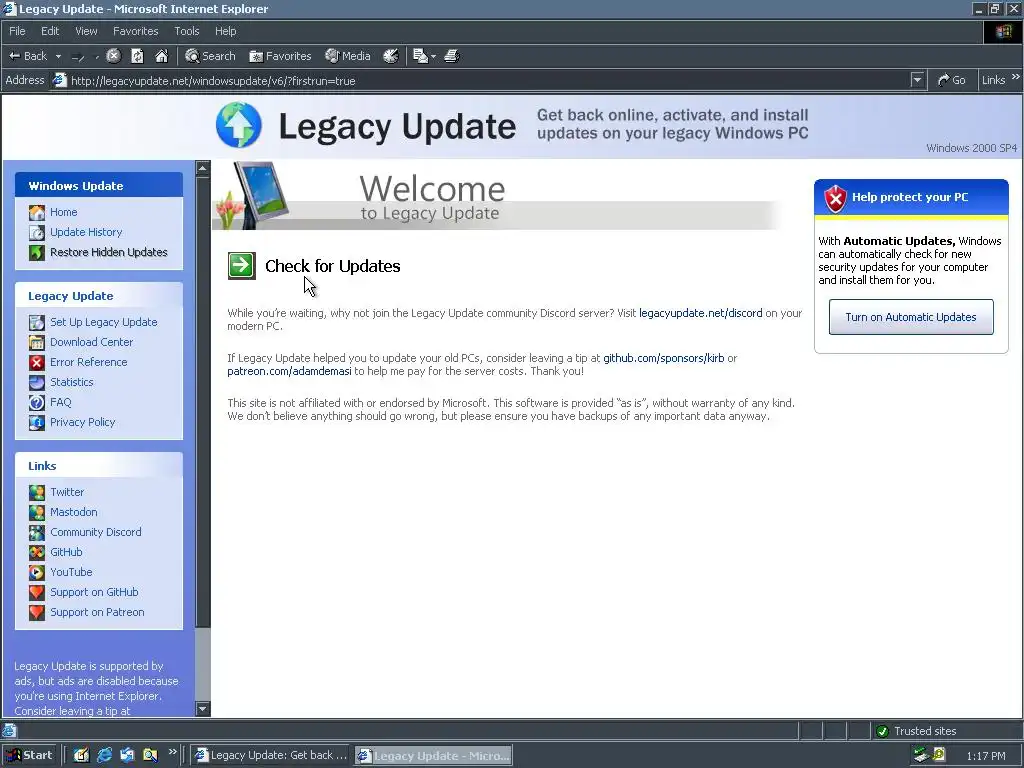Click the History toolbar icon

[391, 56]
